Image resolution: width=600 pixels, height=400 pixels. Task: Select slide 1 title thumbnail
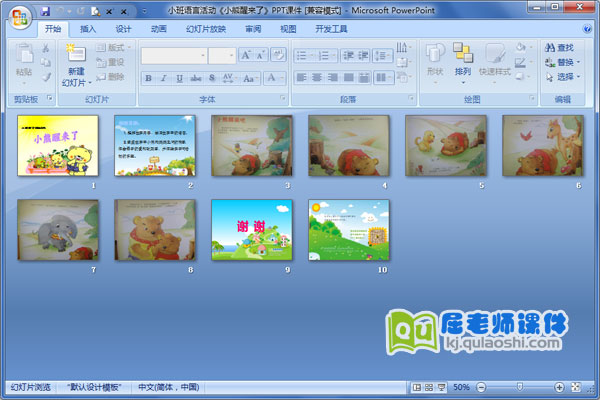click(x=58, y=145)
